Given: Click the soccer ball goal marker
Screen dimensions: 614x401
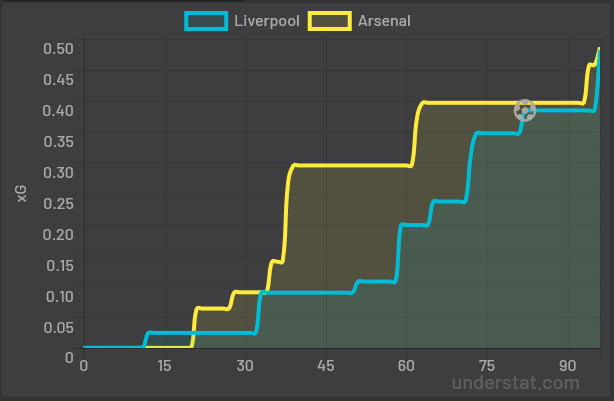Looking at the screenshot, I should [525, 110].
